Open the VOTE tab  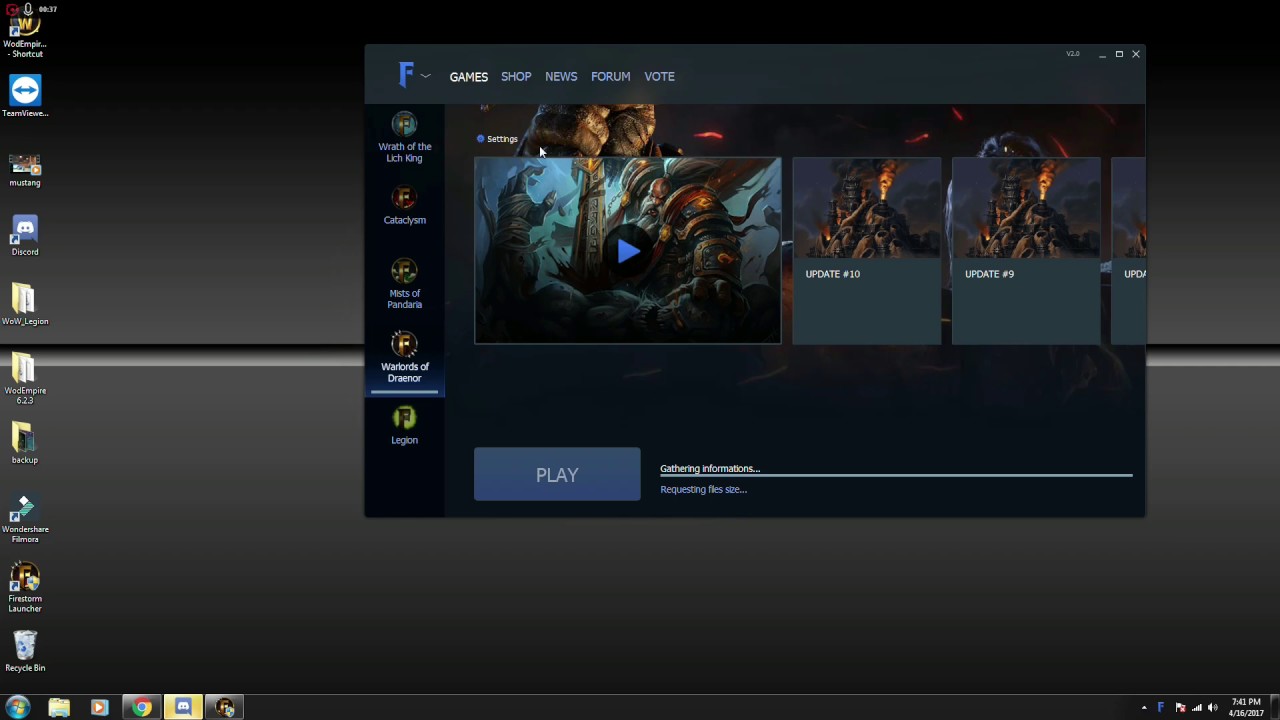659,77
